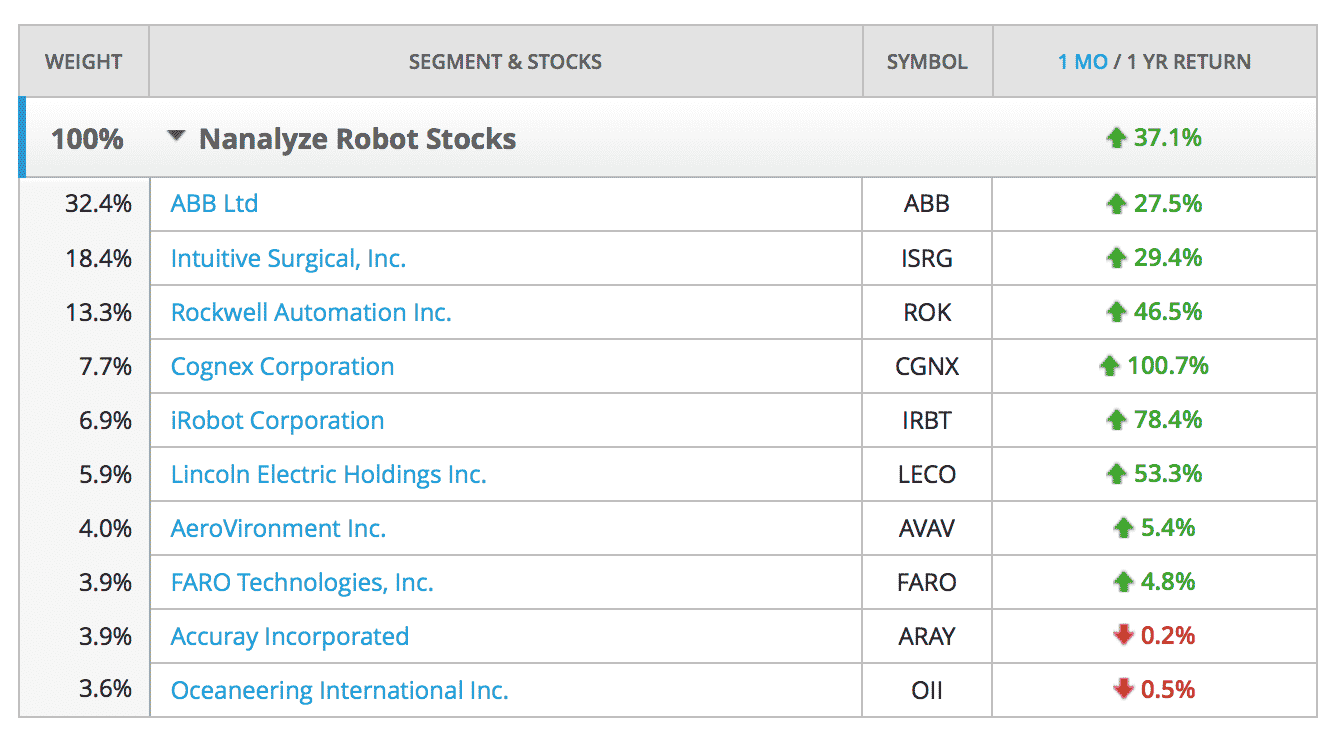
Task: Switch to 1 MO return view
Action: coord(1082,62)
